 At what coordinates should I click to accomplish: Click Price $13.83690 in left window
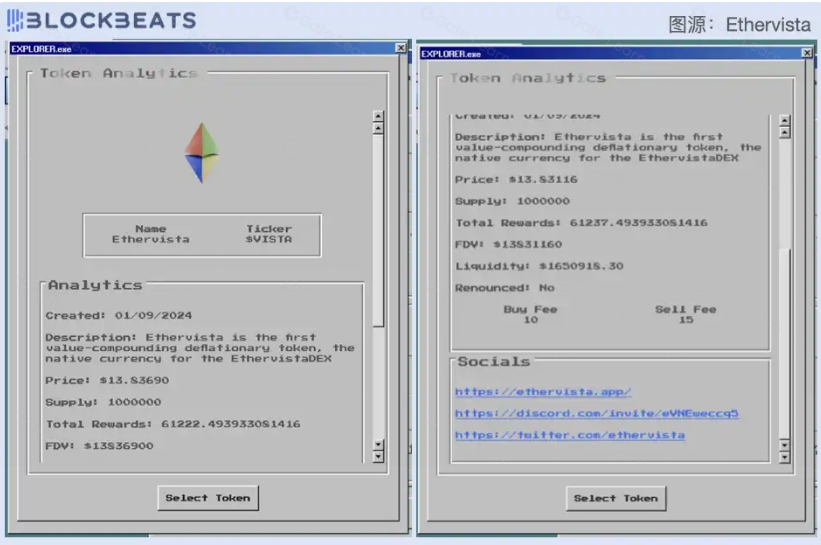coord(107,380)
